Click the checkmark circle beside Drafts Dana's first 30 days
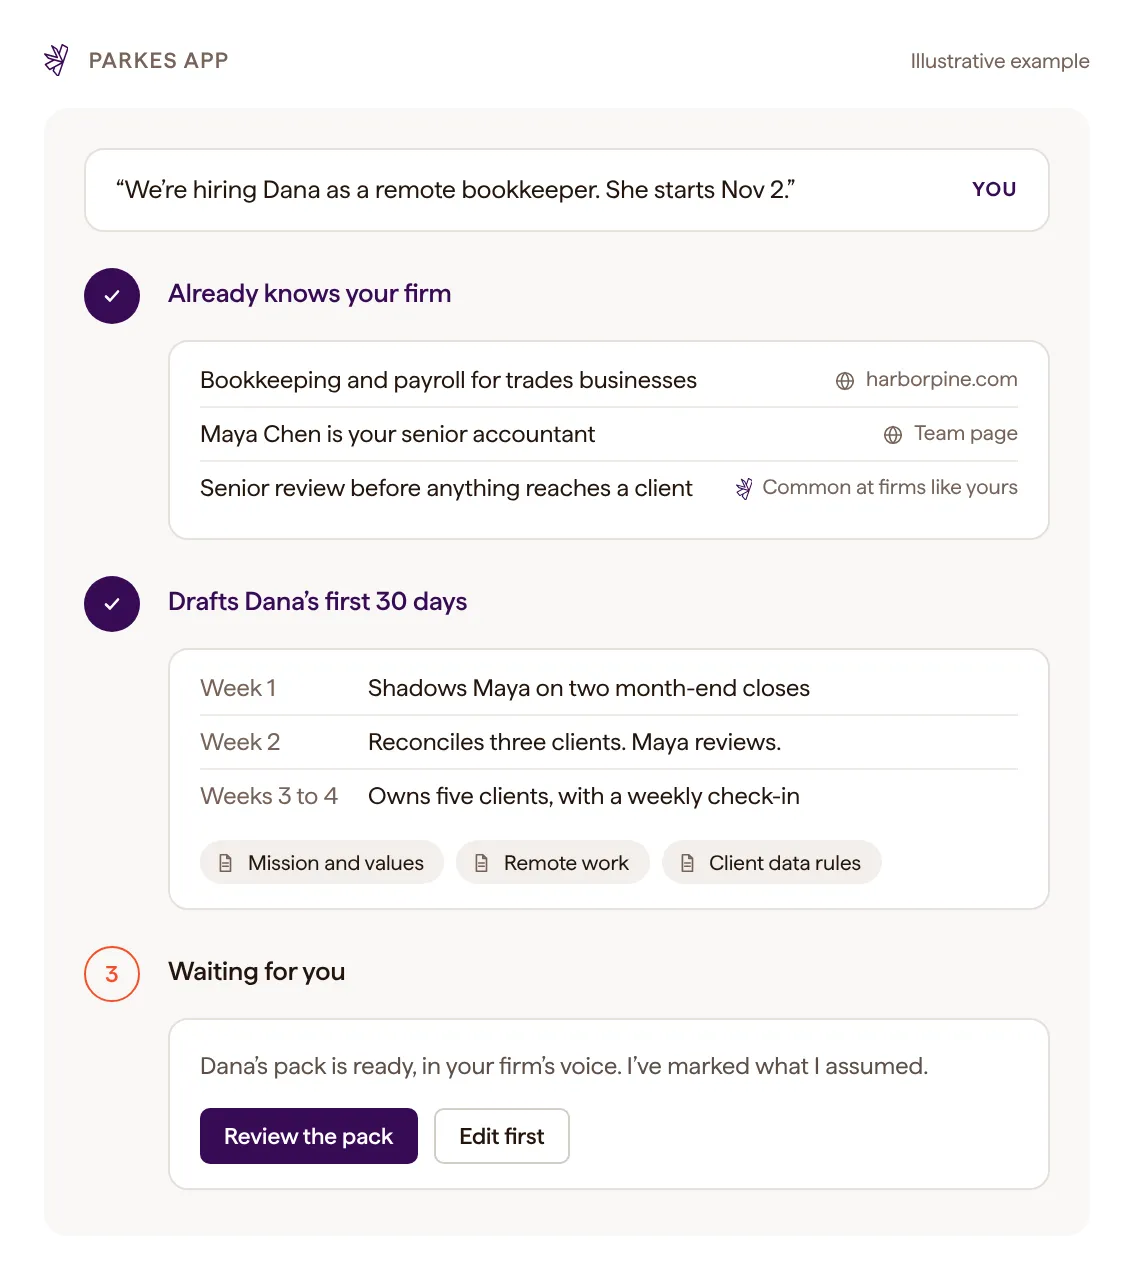This screenshot has height=1280, width=1134. click(112, 604)
